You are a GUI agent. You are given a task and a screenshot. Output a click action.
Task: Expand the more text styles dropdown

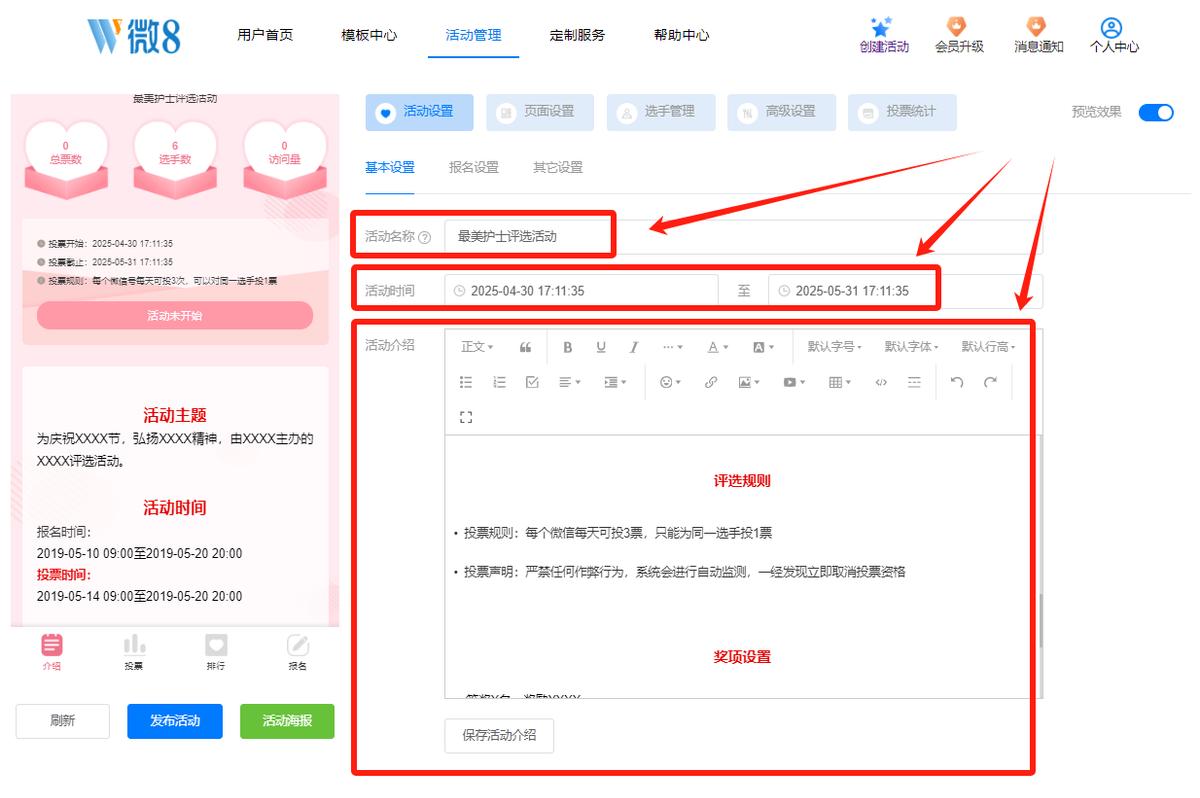(673, 347)
